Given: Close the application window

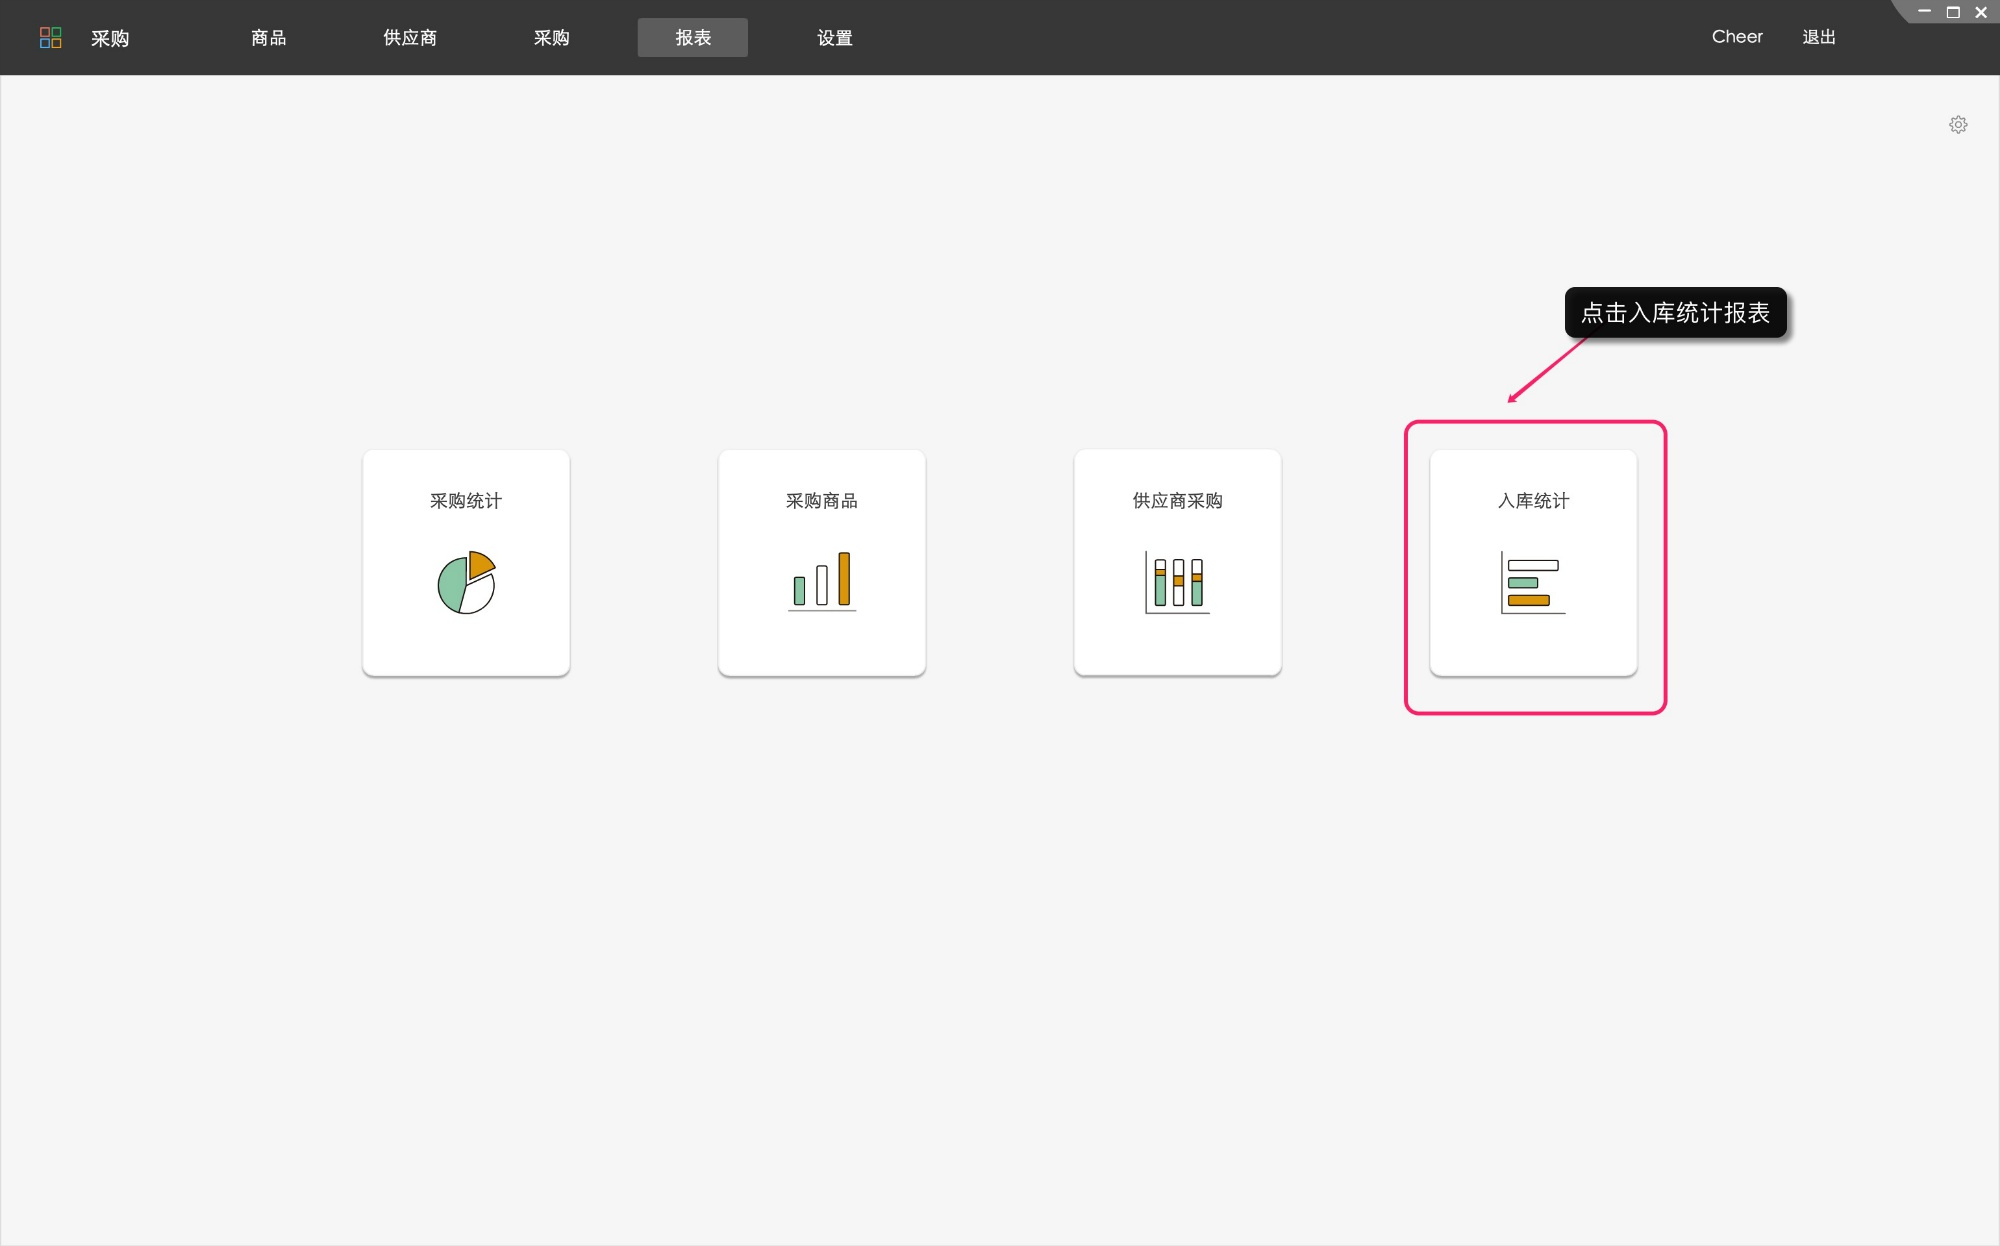Looking at the screenshot, I should (x=1981, y=12).
